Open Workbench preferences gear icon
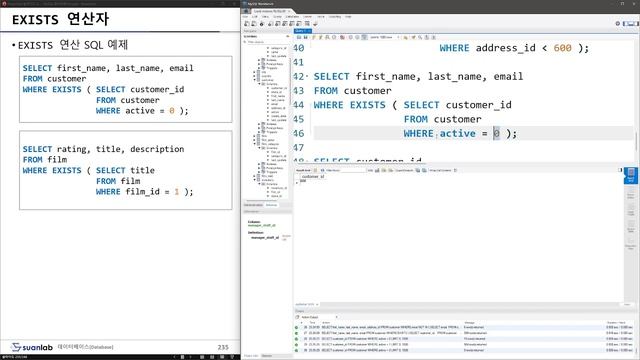The width and height of the screenshot is (640, 360). point(618,24)
